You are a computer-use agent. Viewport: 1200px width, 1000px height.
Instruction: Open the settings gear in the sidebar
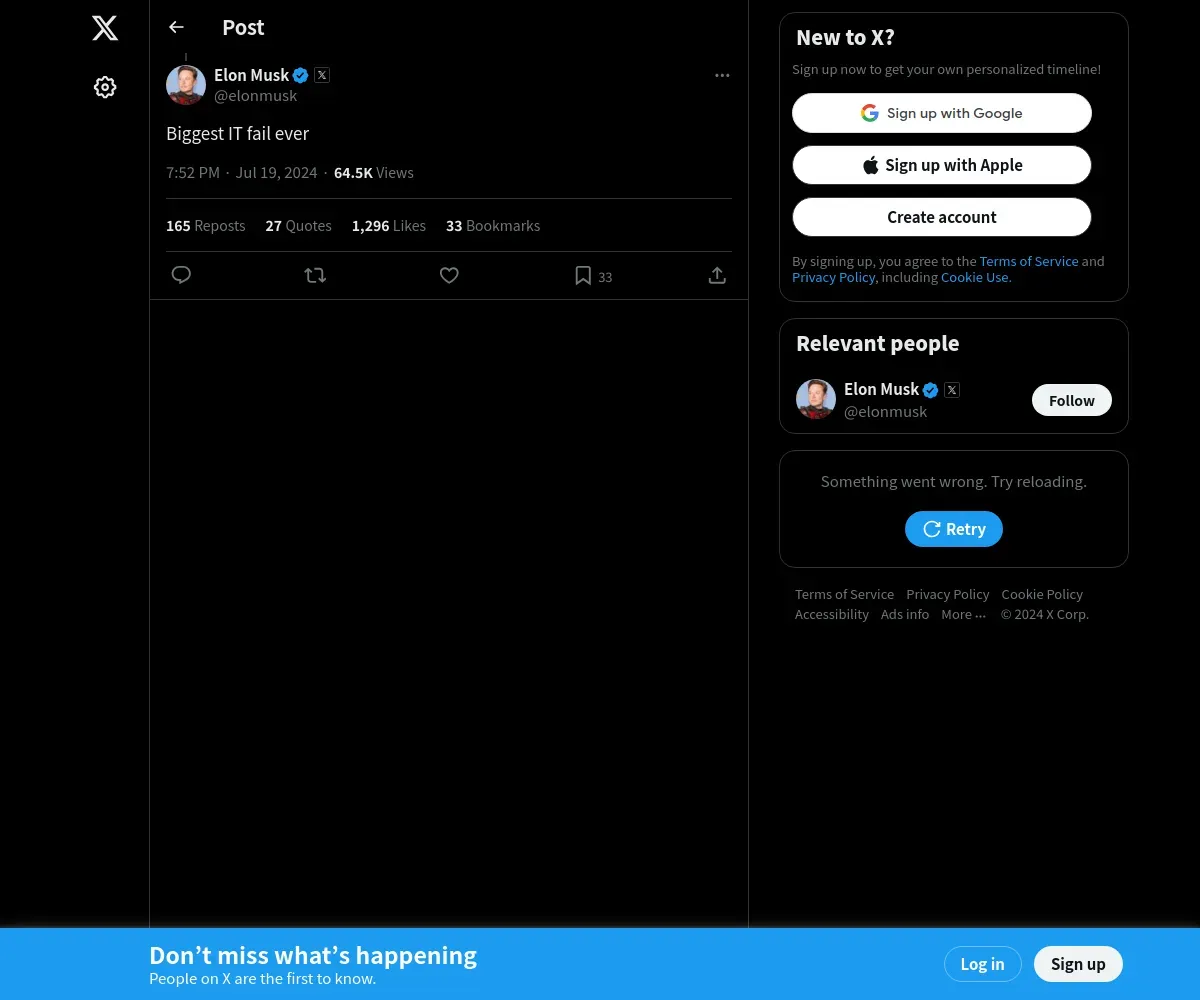click(105, 87)
